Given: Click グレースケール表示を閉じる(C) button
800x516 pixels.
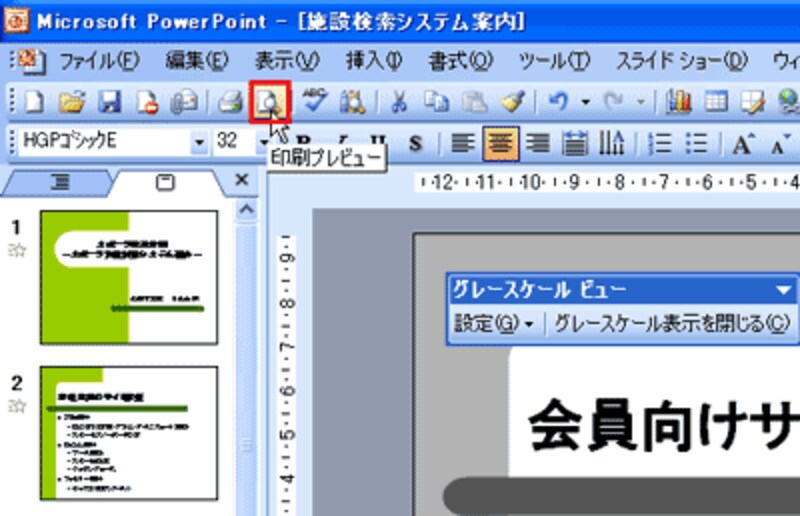Looking at the screenshot, I should 672,323.
